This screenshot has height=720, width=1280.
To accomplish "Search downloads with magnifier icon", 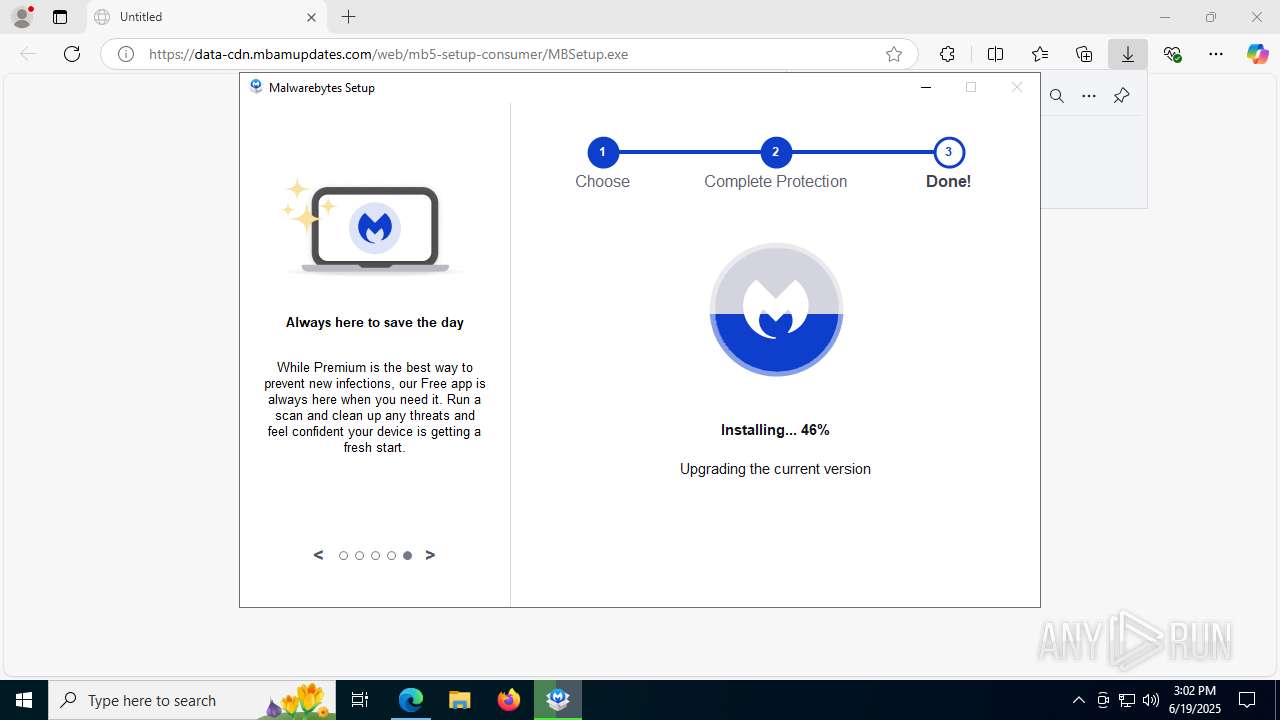I will [1057, 96].
